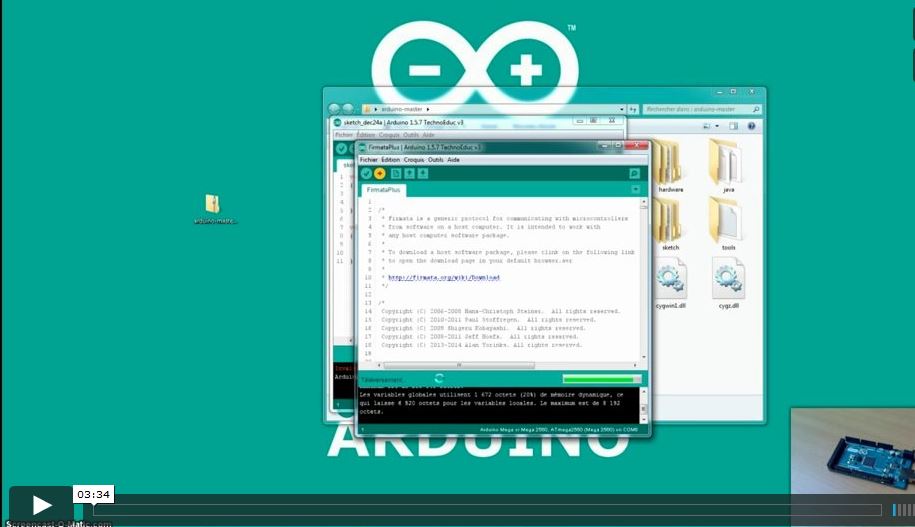Click the Verify checkmark in FirmataPlus window
This screenshot has width=915, height=527.
366,173
